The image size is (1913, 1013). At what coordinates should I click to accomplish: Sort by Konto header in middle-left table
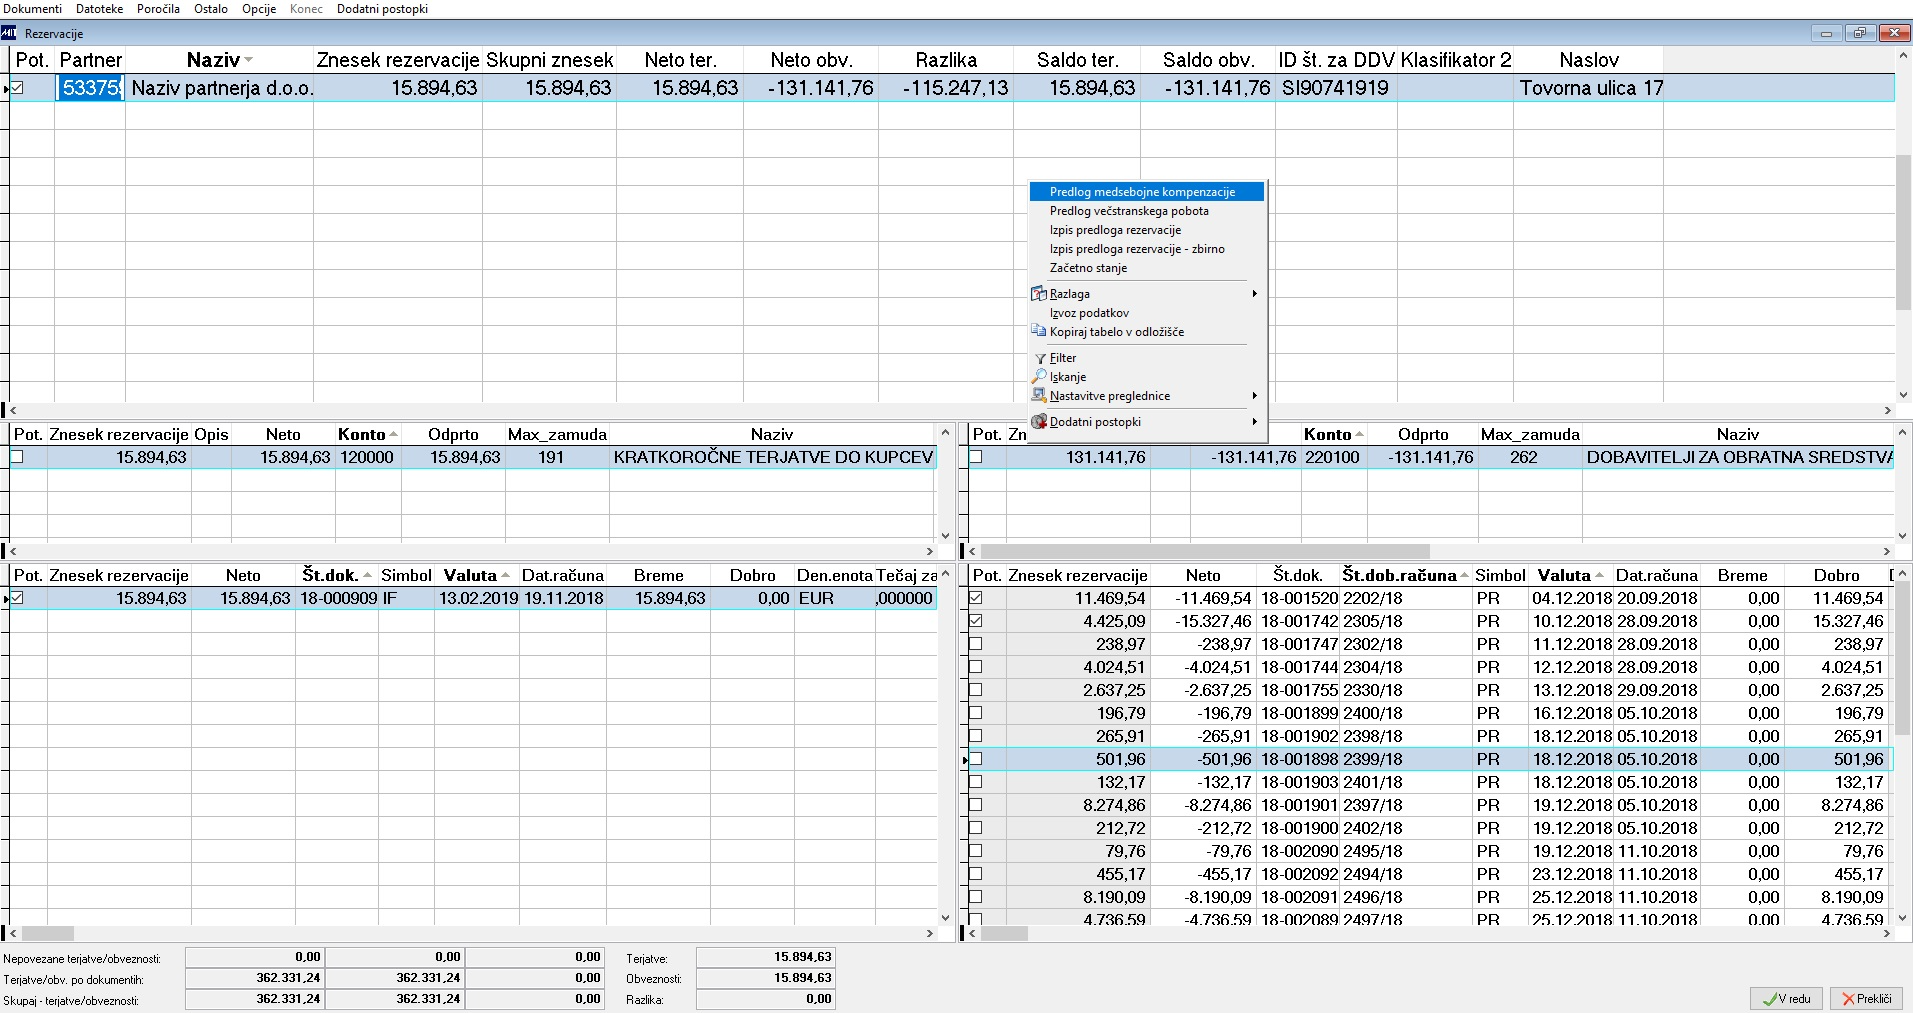[x=368, y=434]
